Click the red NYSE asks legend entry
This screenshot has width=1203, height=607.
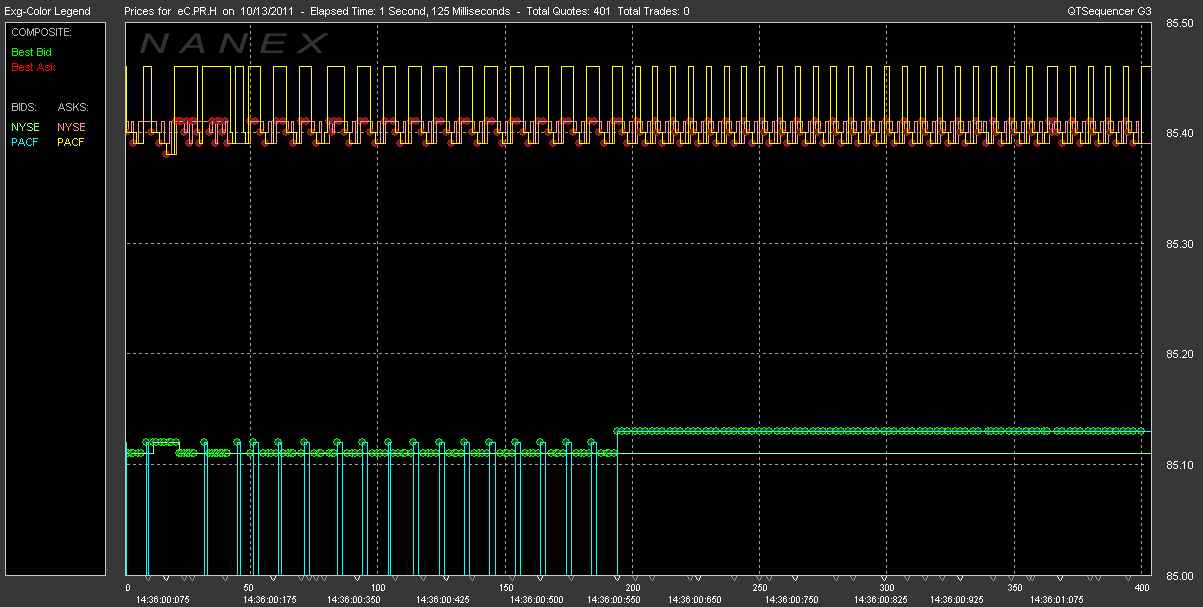[x=71, y=126]
